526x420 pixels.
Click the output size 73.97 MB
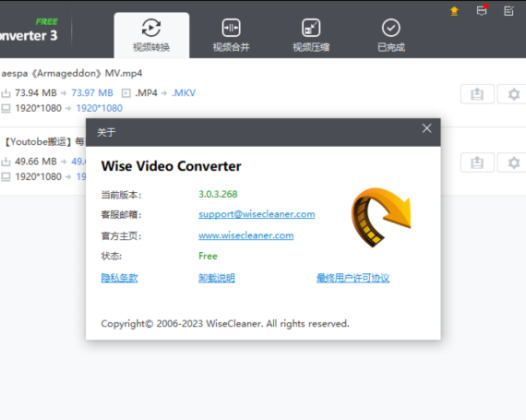coord(92,93)
